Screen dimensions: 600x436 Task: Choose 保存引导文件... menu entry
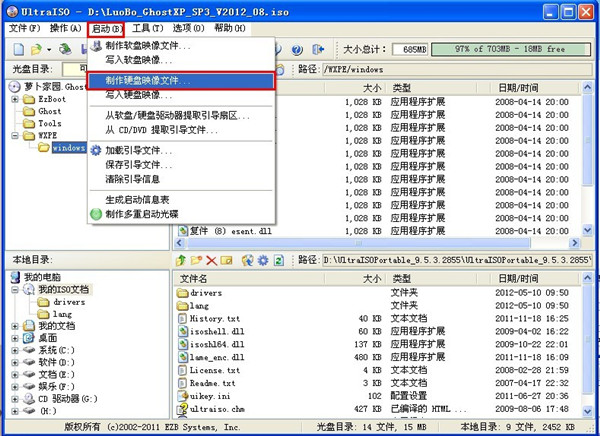pyautogui.click(x=181, y=165)
